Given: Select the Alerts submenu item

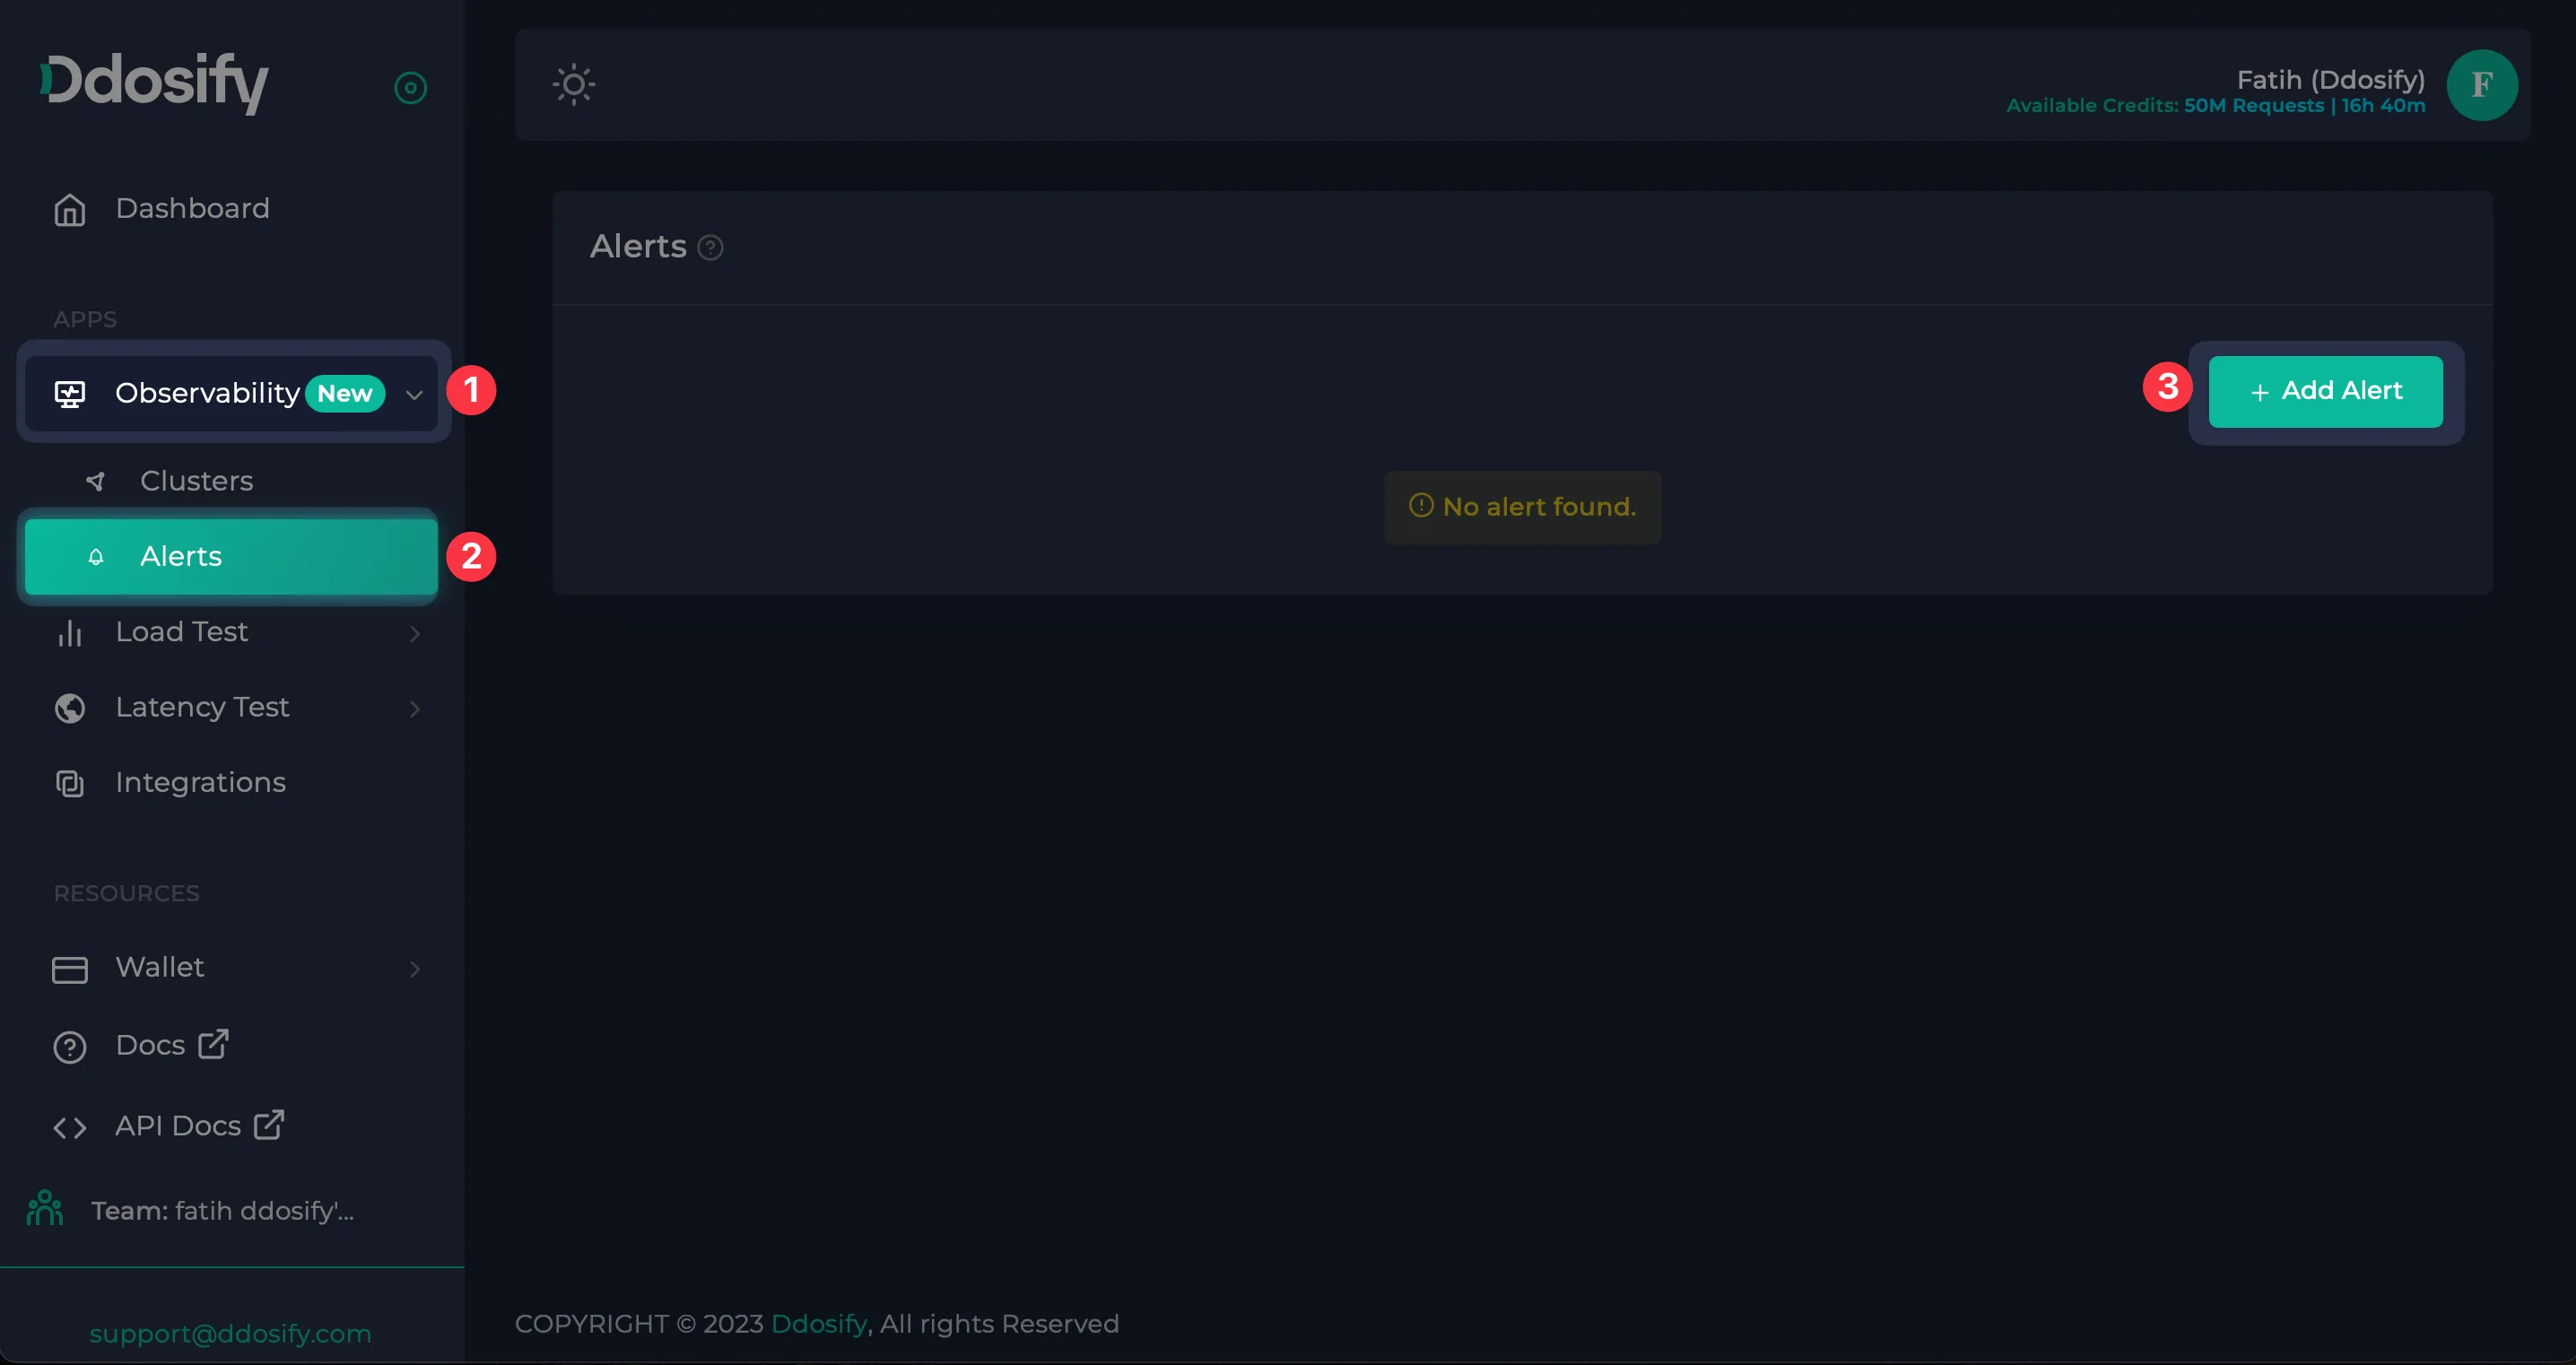Looking at the screenshot, I should pyautogui.click(x=231, y=556).
